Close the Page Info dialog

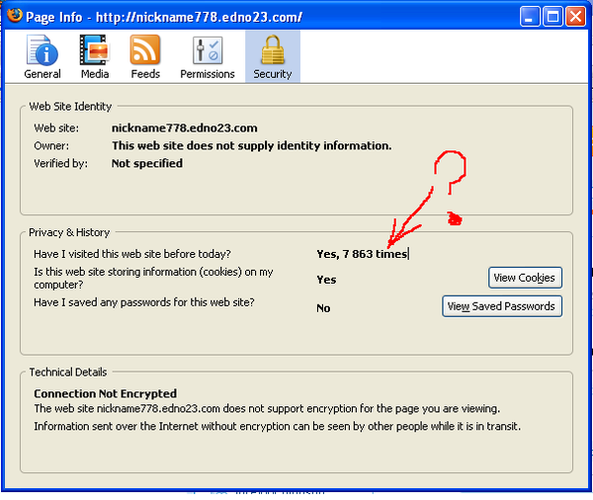(576, 17)
